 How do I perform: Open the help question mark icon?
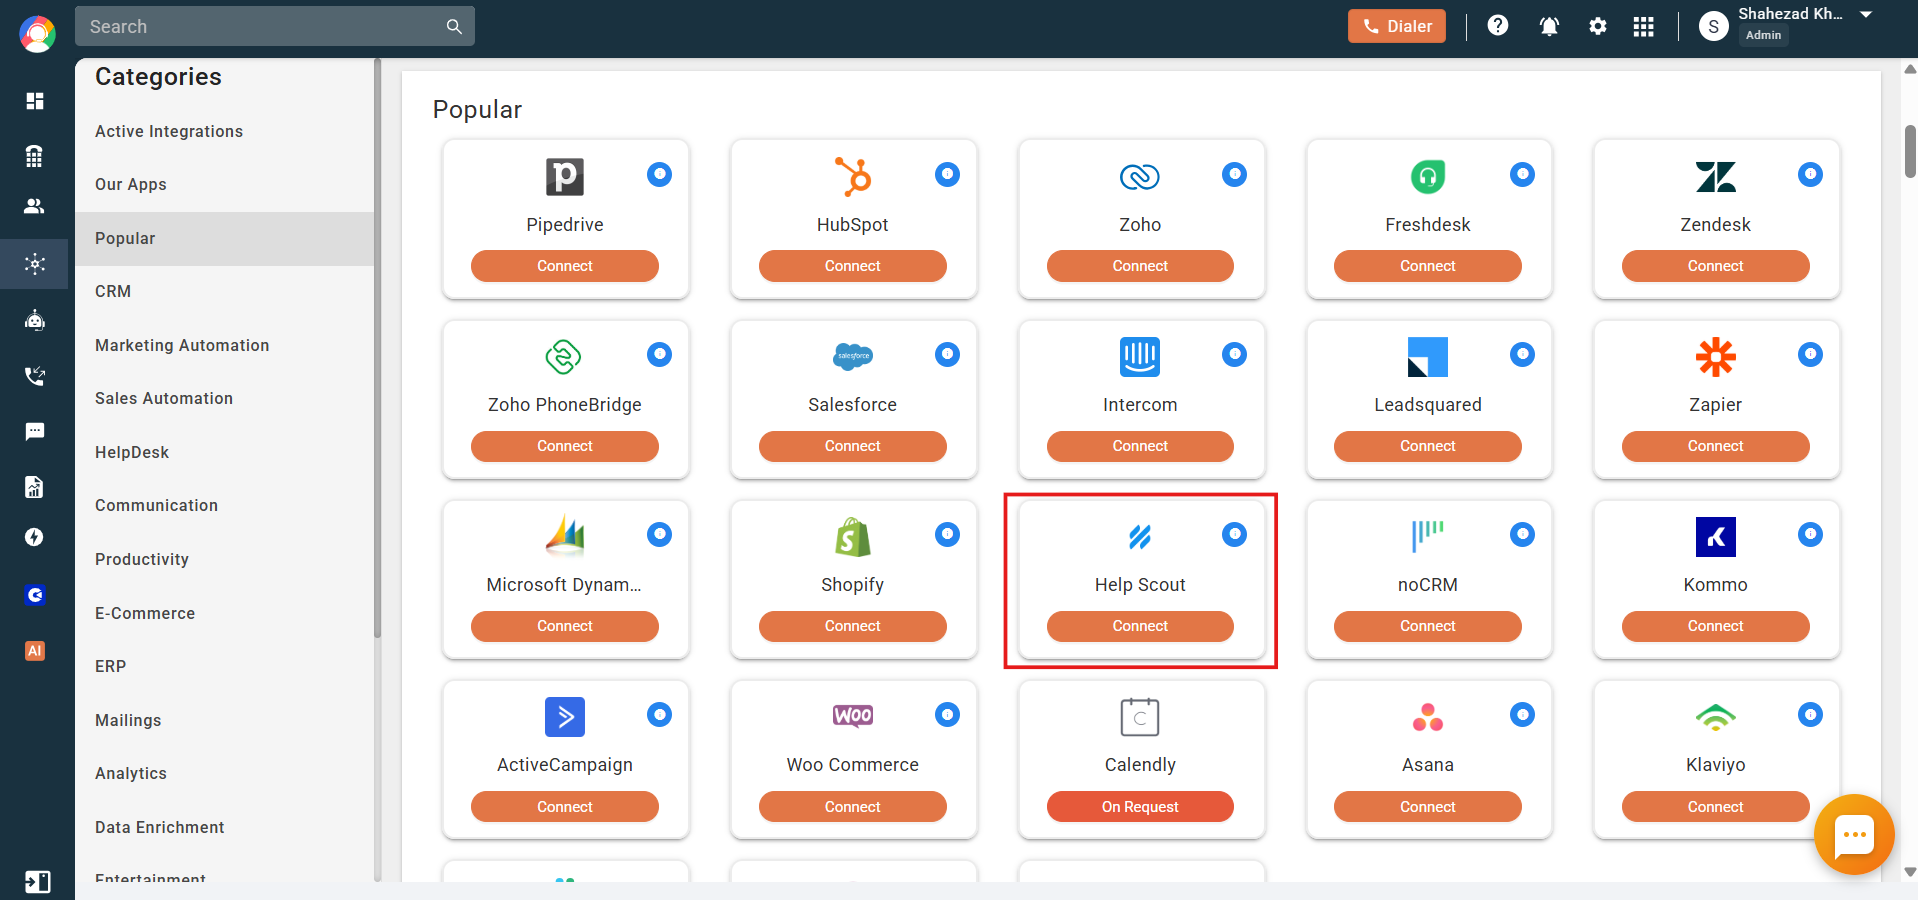tap(1497, 26)
